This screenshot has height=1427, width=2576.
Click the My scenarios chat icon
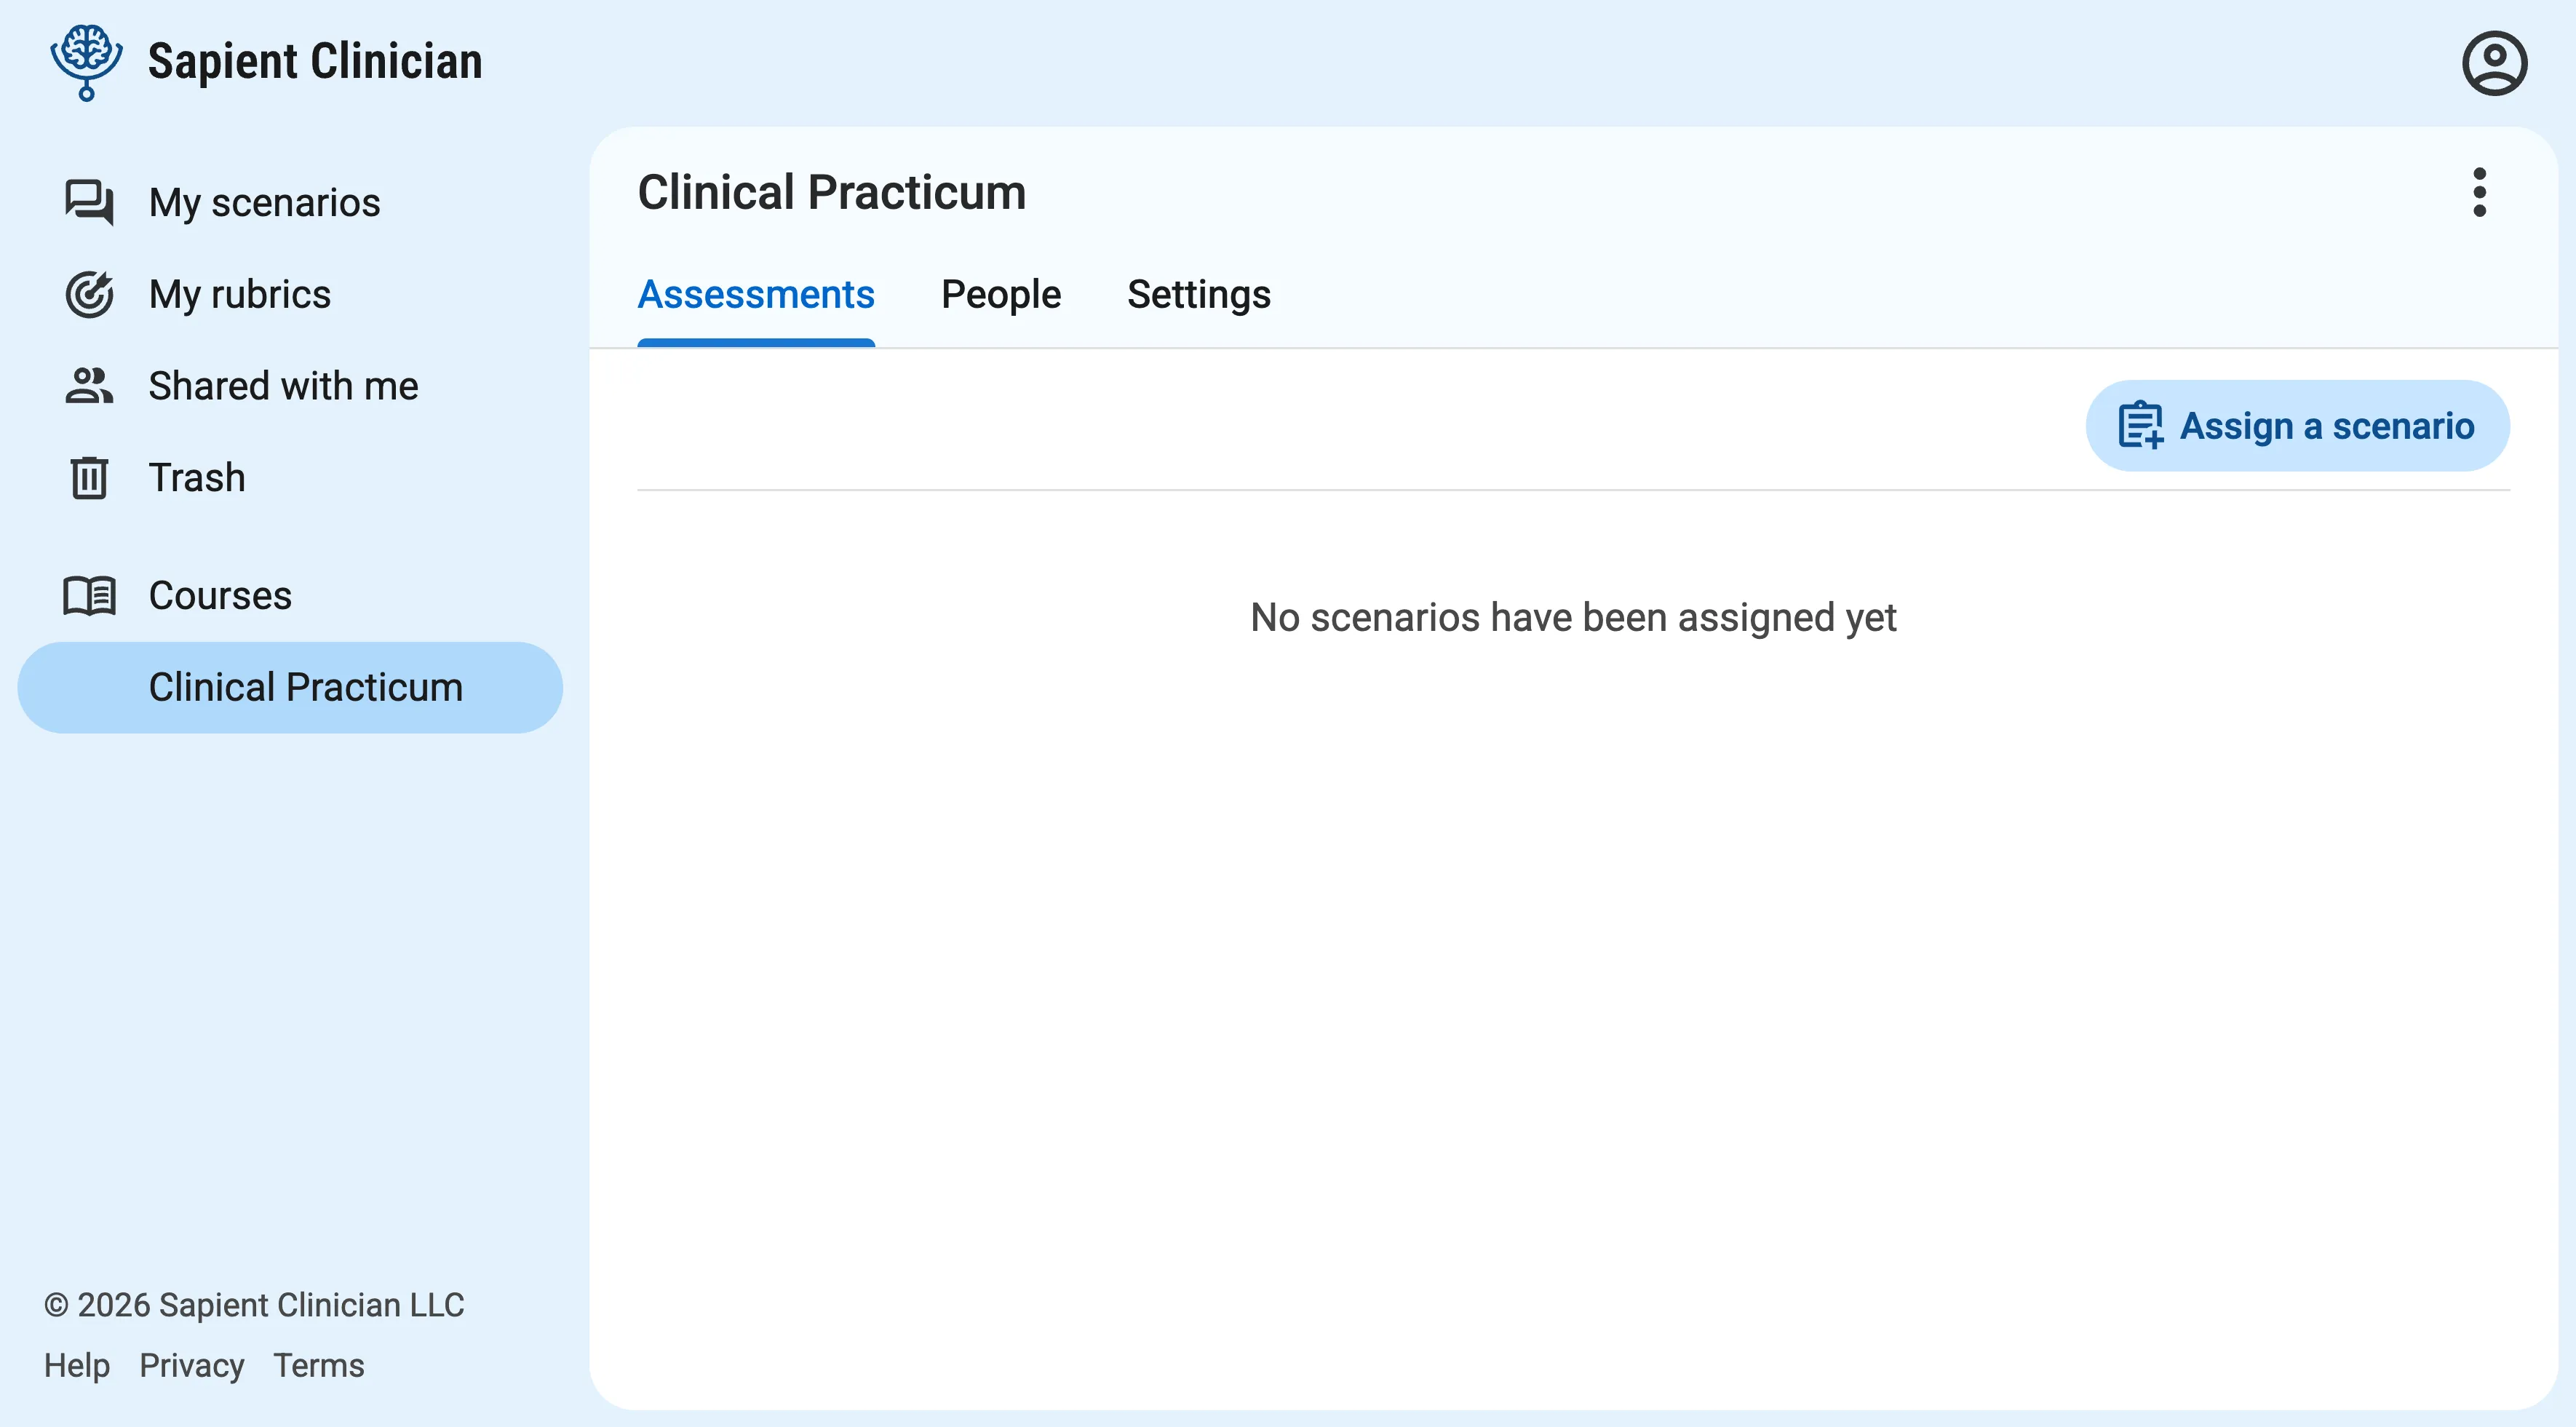[89, 203]
